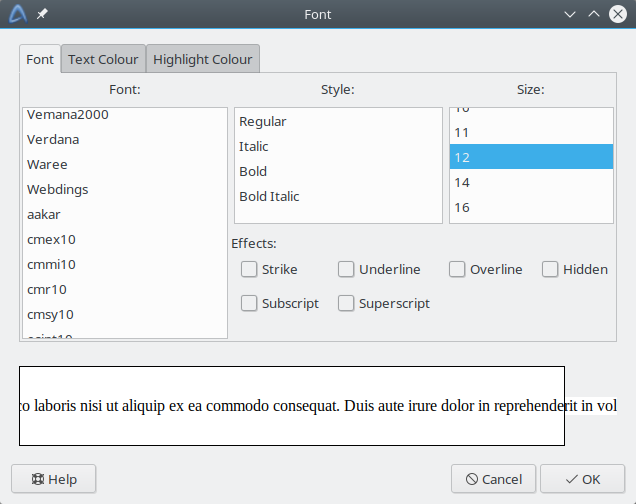This screenshot has width=636, height=504.
Task: Select Bold Italic style
Action: pos(269,196)
